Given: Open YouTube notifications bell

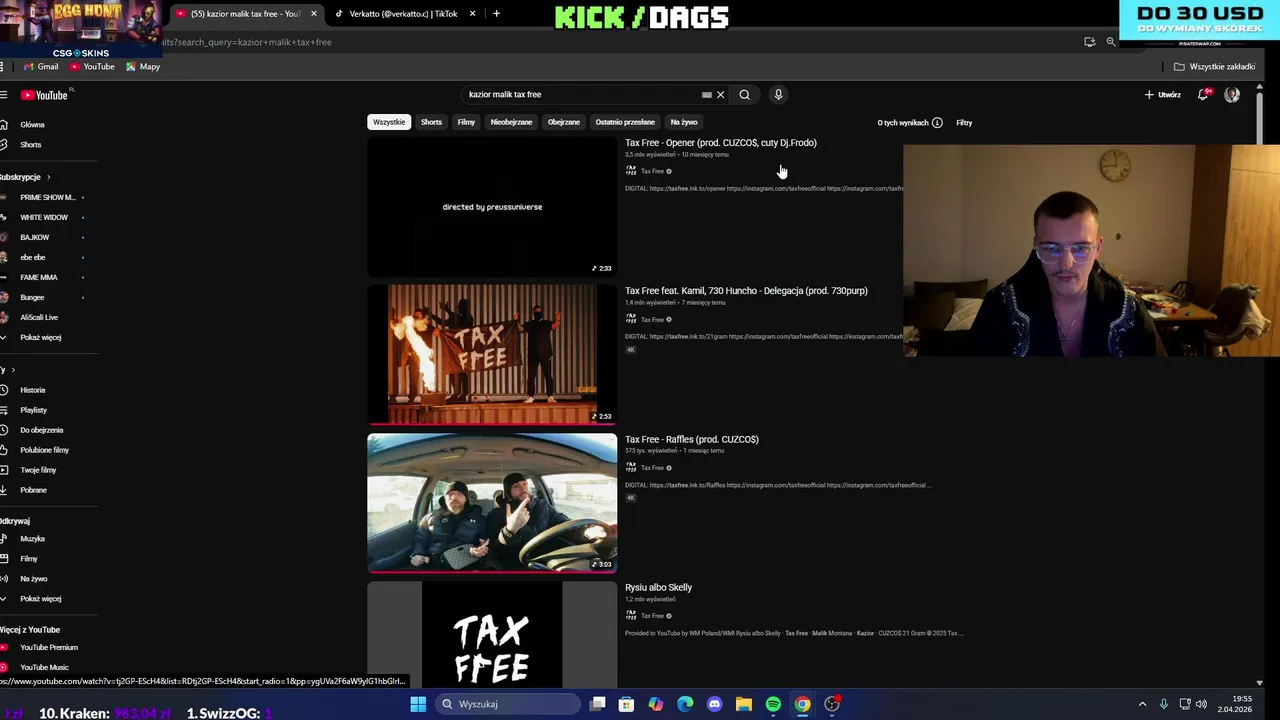Looking at the screenshot, I should click(x=1203, y=95).
